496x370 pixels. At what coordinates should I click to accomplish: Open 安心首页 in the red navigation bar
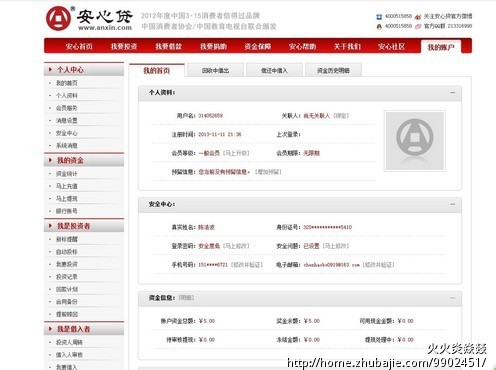point(79,47)
